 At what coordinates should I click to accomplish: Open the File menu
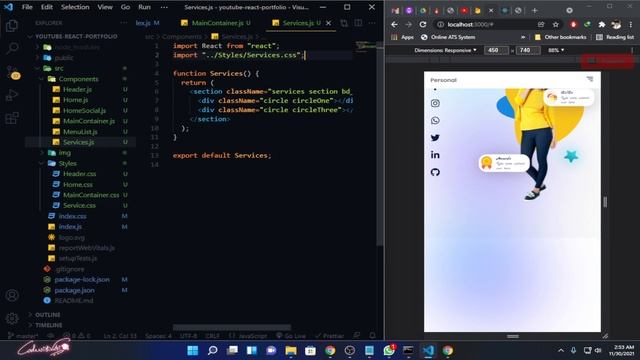pos(27,7)
